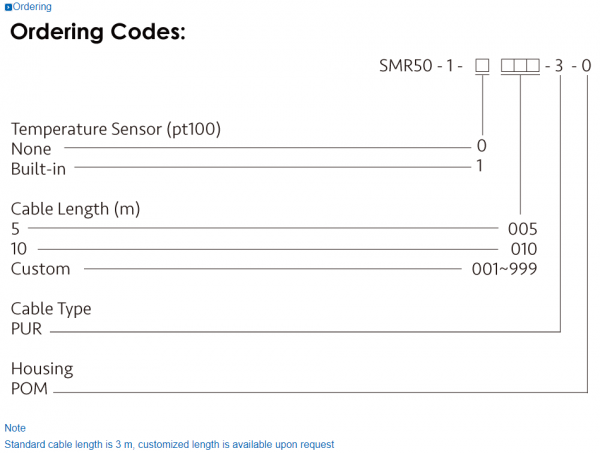Click the Cable Length (m) label
The height and width of the screenshot is (453, 600).
click(76, 209)
